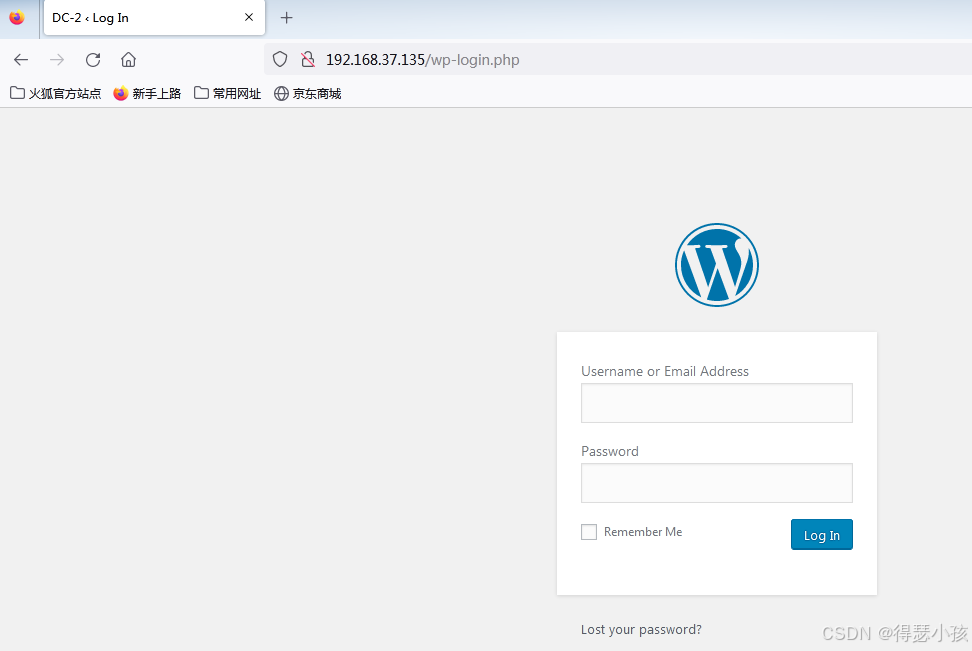Open the 新手上路 bookmark
This screenshot has height=651, width=972.
click(x=148, y=93)
